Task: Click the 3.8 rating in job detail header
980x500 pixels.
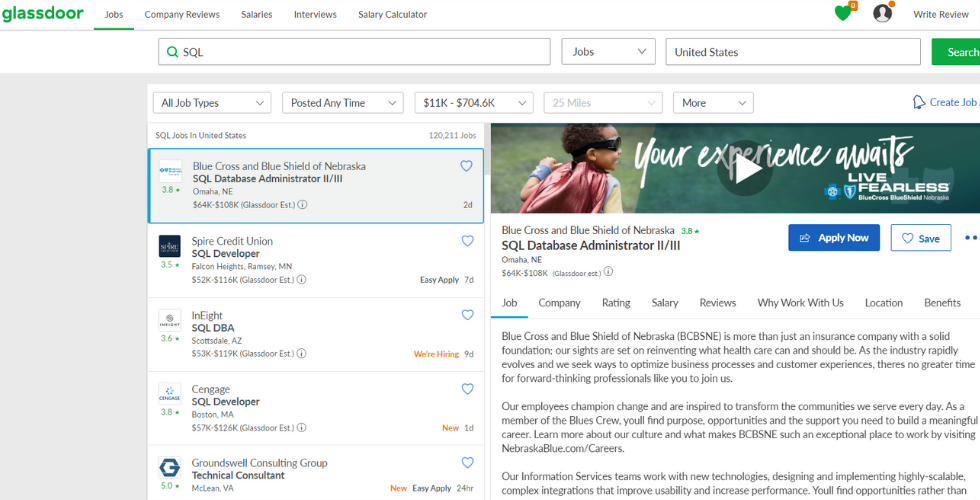Action: click(x=690, y=231)
